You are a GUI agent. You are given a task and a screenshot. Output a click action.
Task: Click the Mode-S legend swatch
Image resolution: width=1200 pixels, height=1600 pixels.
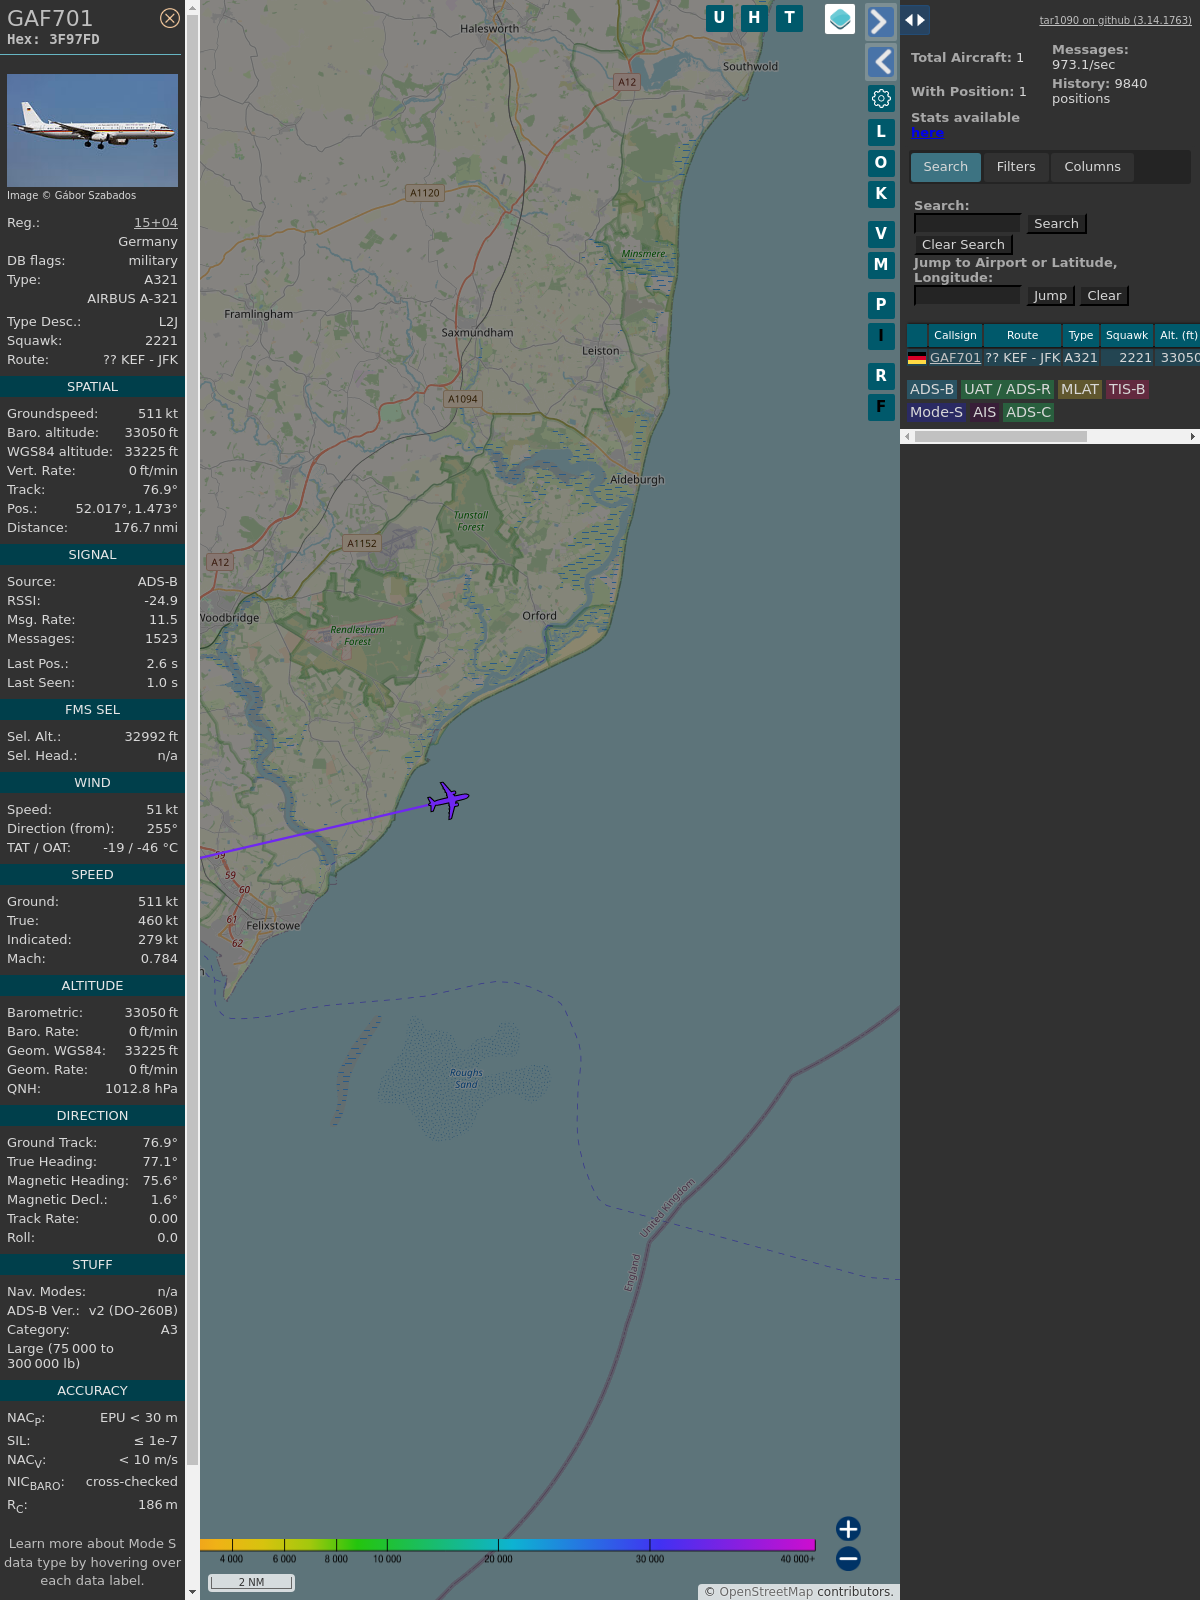936,412
